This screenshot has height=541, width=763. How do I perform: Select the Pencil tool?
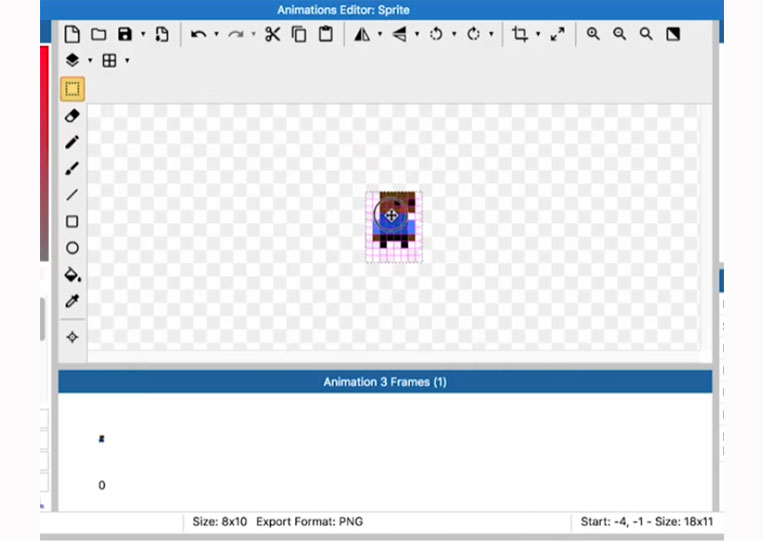72,142
